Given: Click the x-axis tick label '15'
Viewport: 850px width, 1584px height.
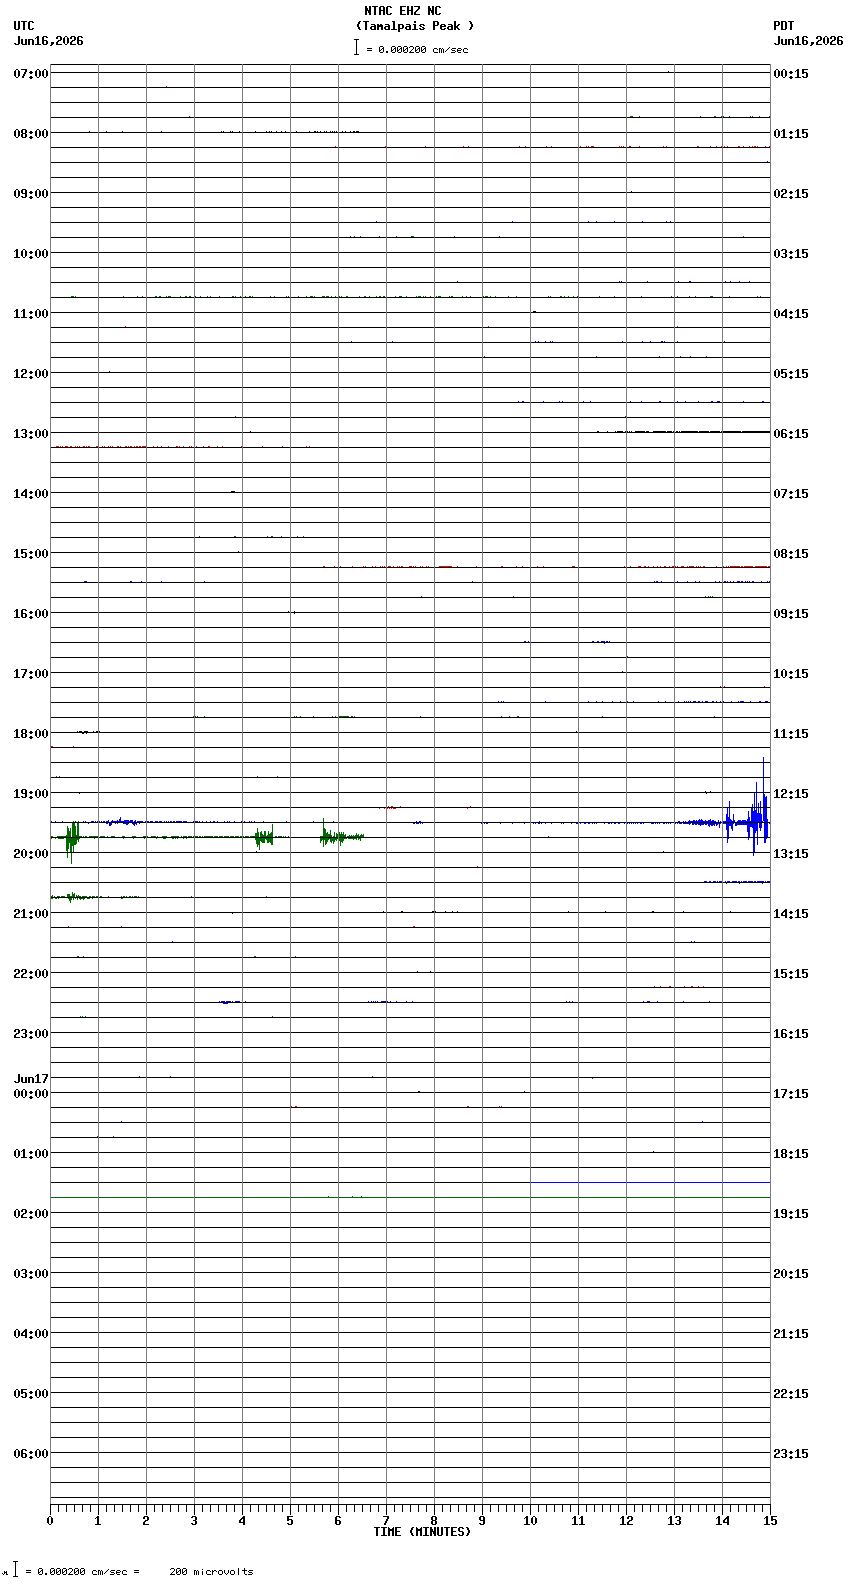Looking at the screenshot, I should coord(770,1521).
